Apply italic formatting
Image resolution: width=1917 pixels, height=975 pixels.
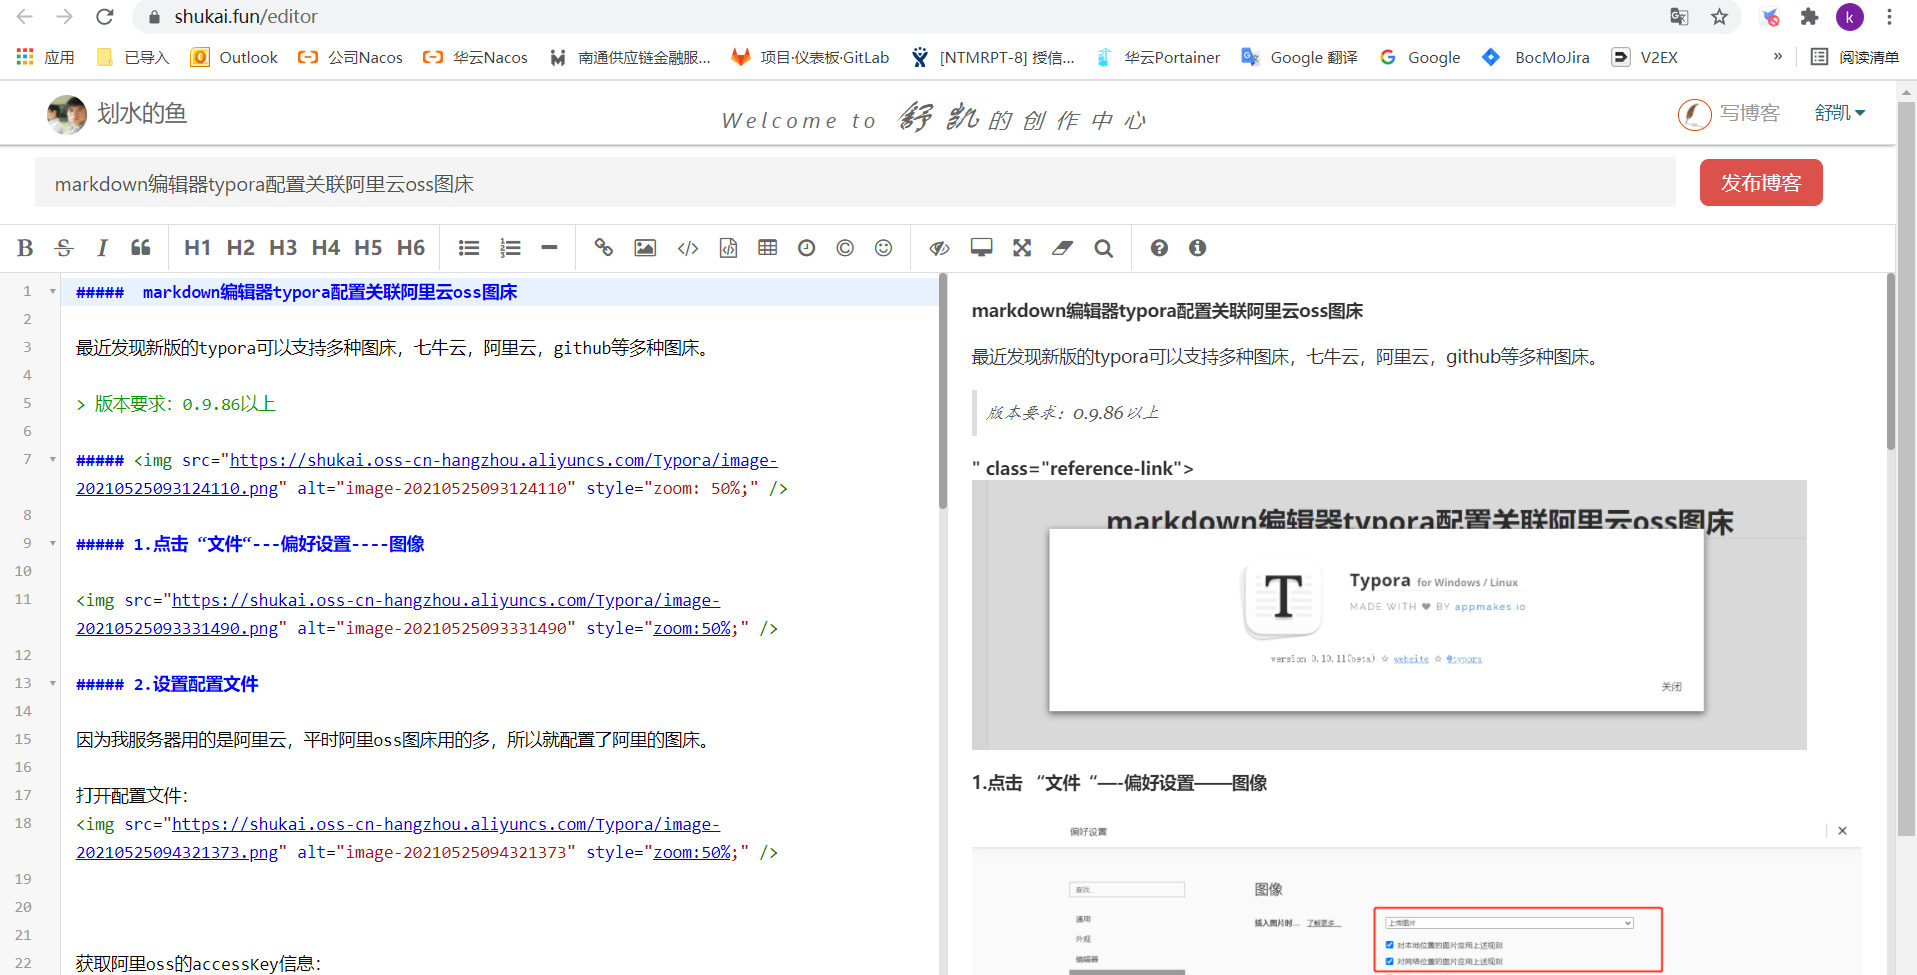click(102, 248)
